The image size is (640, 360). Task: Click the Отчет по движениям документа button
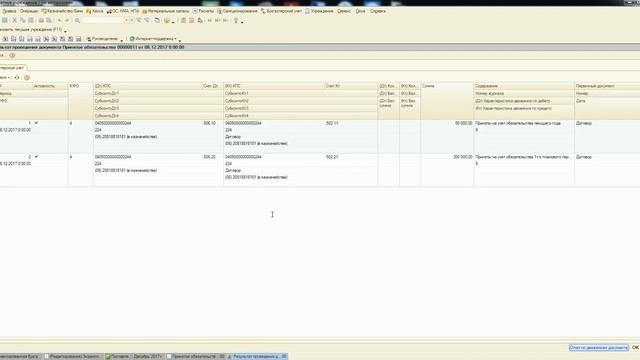(x=598, y=348)
